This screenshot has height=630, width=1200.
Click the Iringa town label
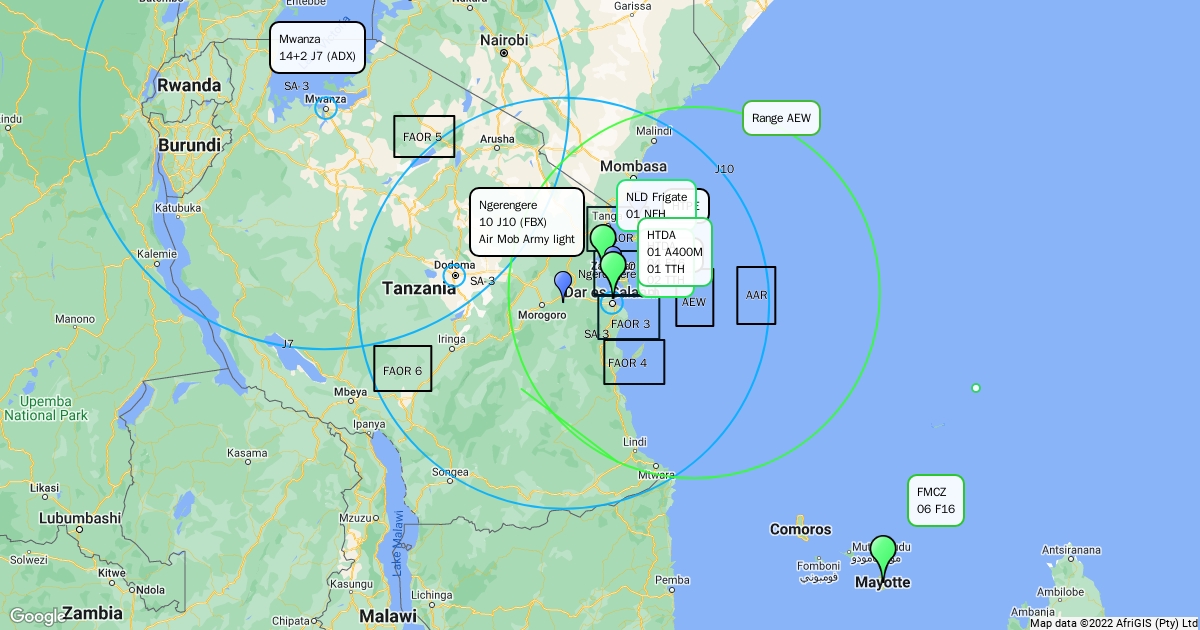tap(452, 339)
